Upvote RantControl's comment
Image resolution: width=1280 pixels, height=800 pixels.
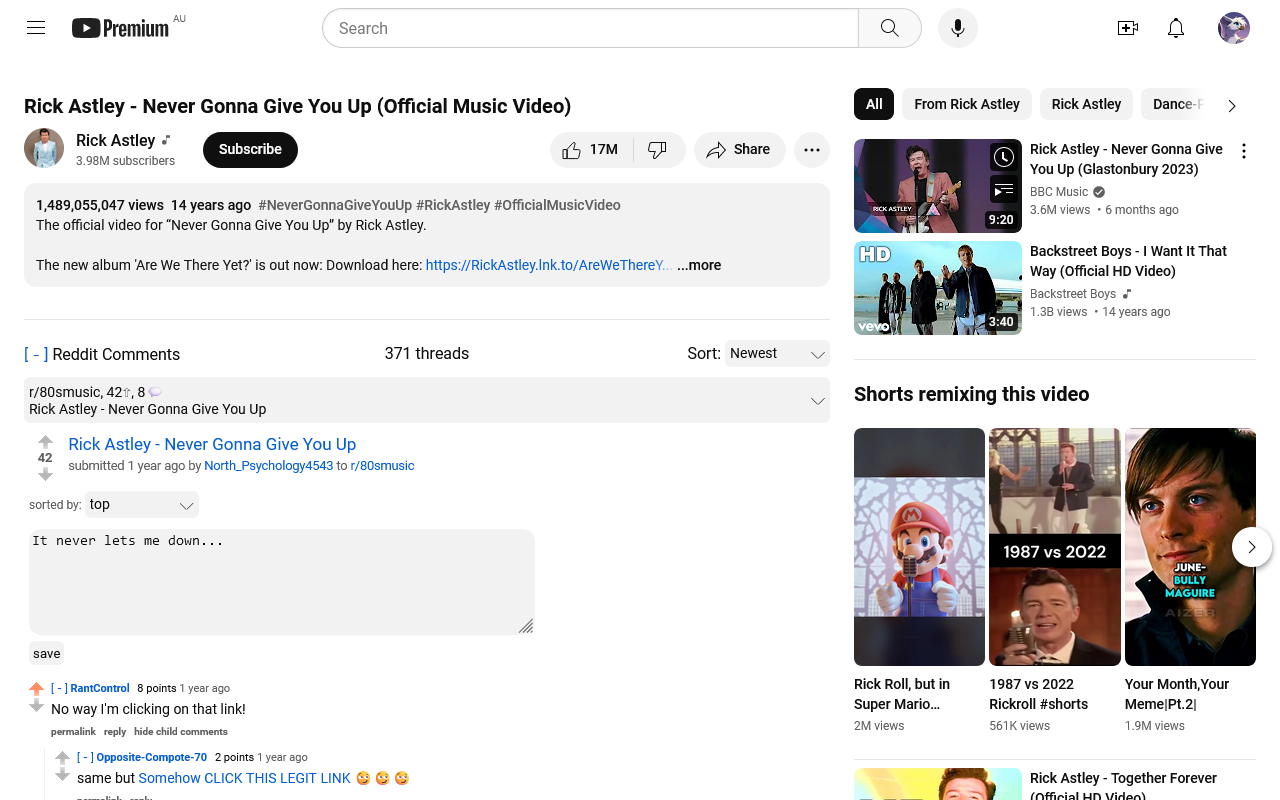click(x=37, y=689)
